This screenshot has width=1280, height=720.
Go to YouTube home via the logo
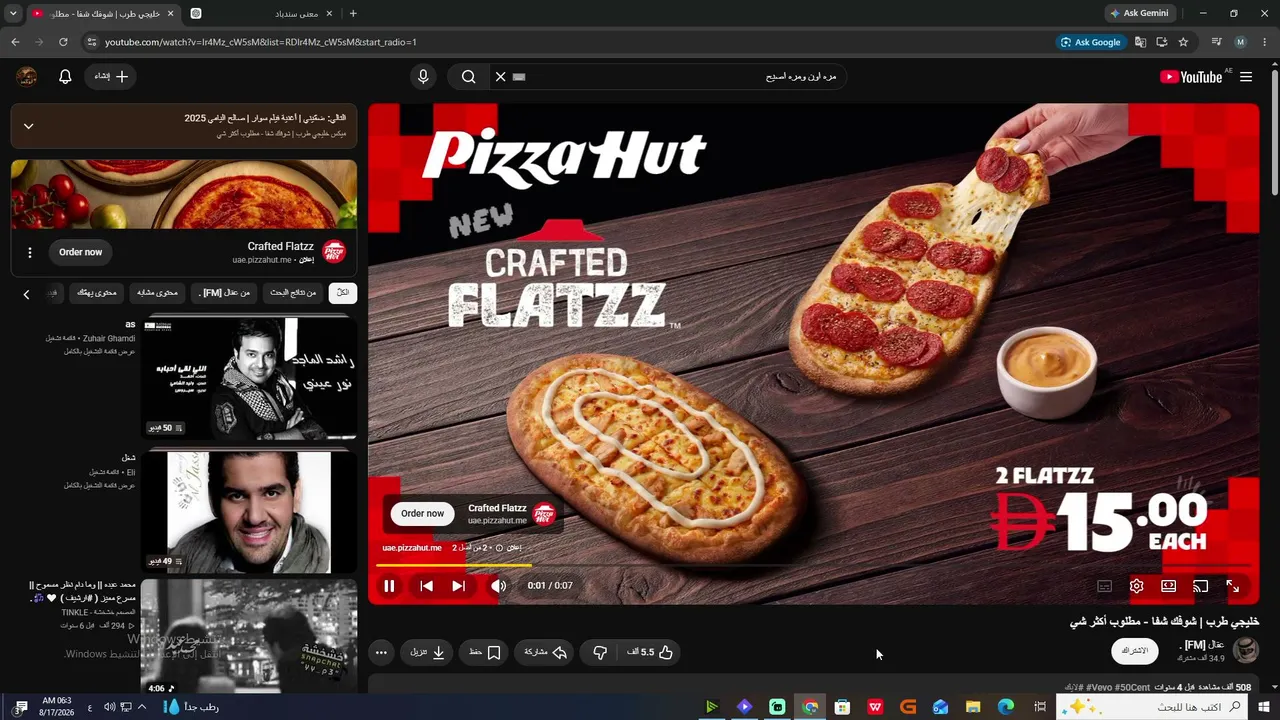[x=1192, y=77]
